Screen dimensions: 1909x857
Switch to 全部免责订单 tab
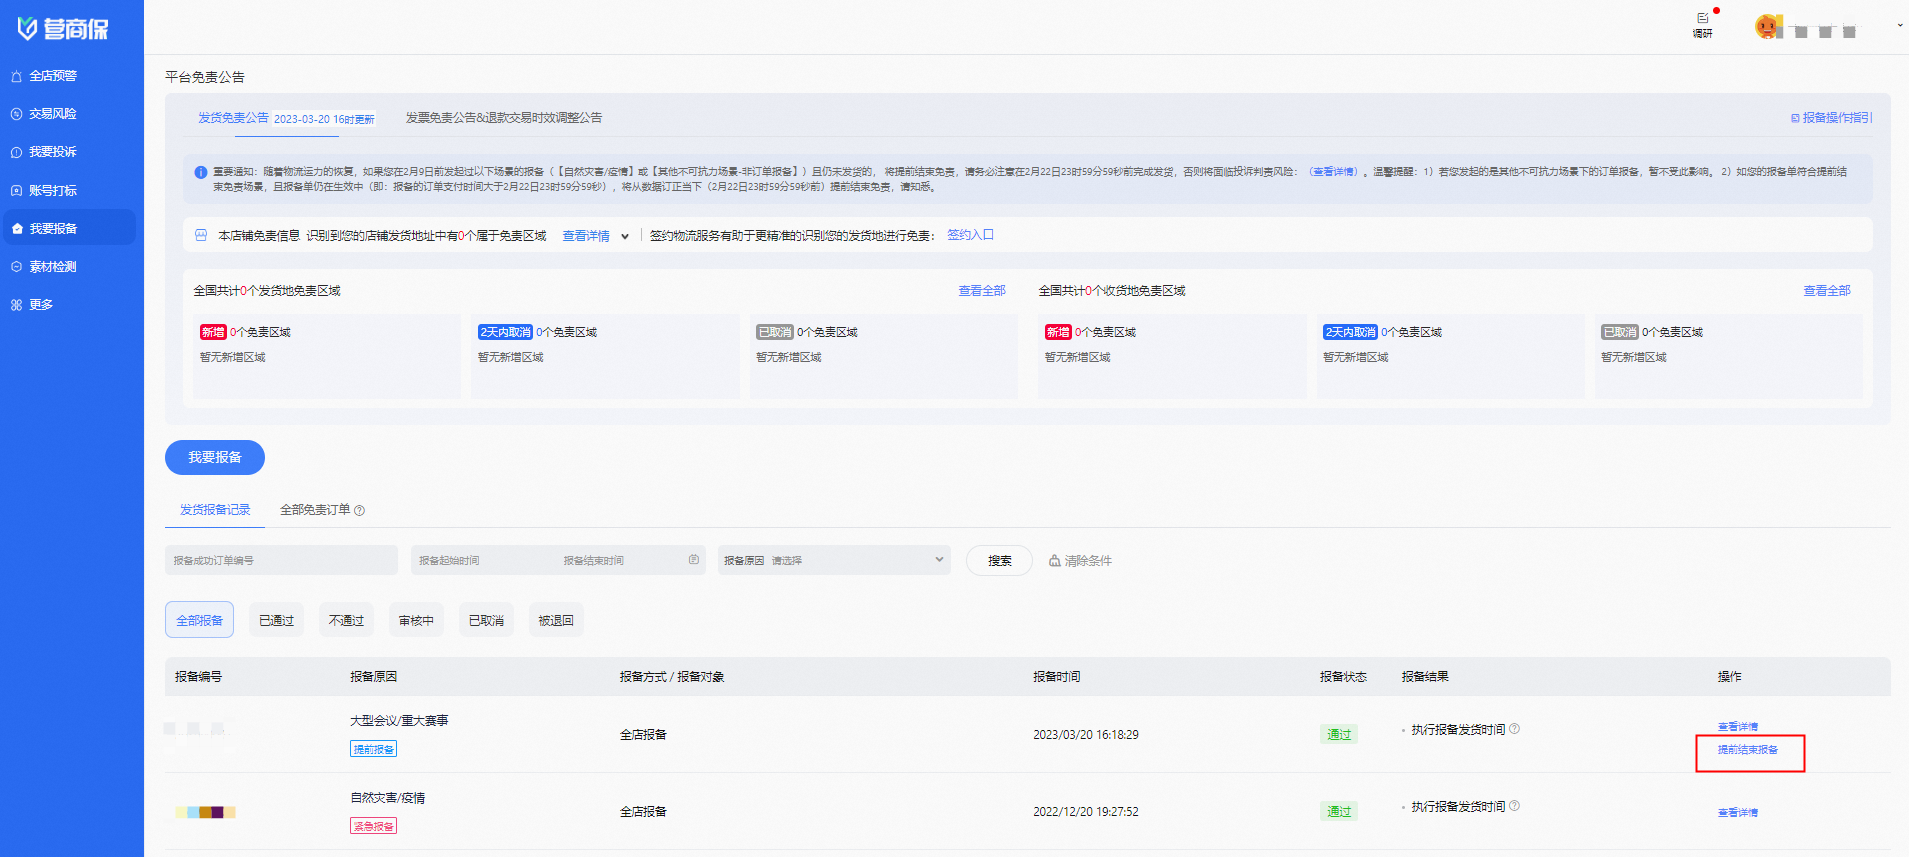click(315, 510)
